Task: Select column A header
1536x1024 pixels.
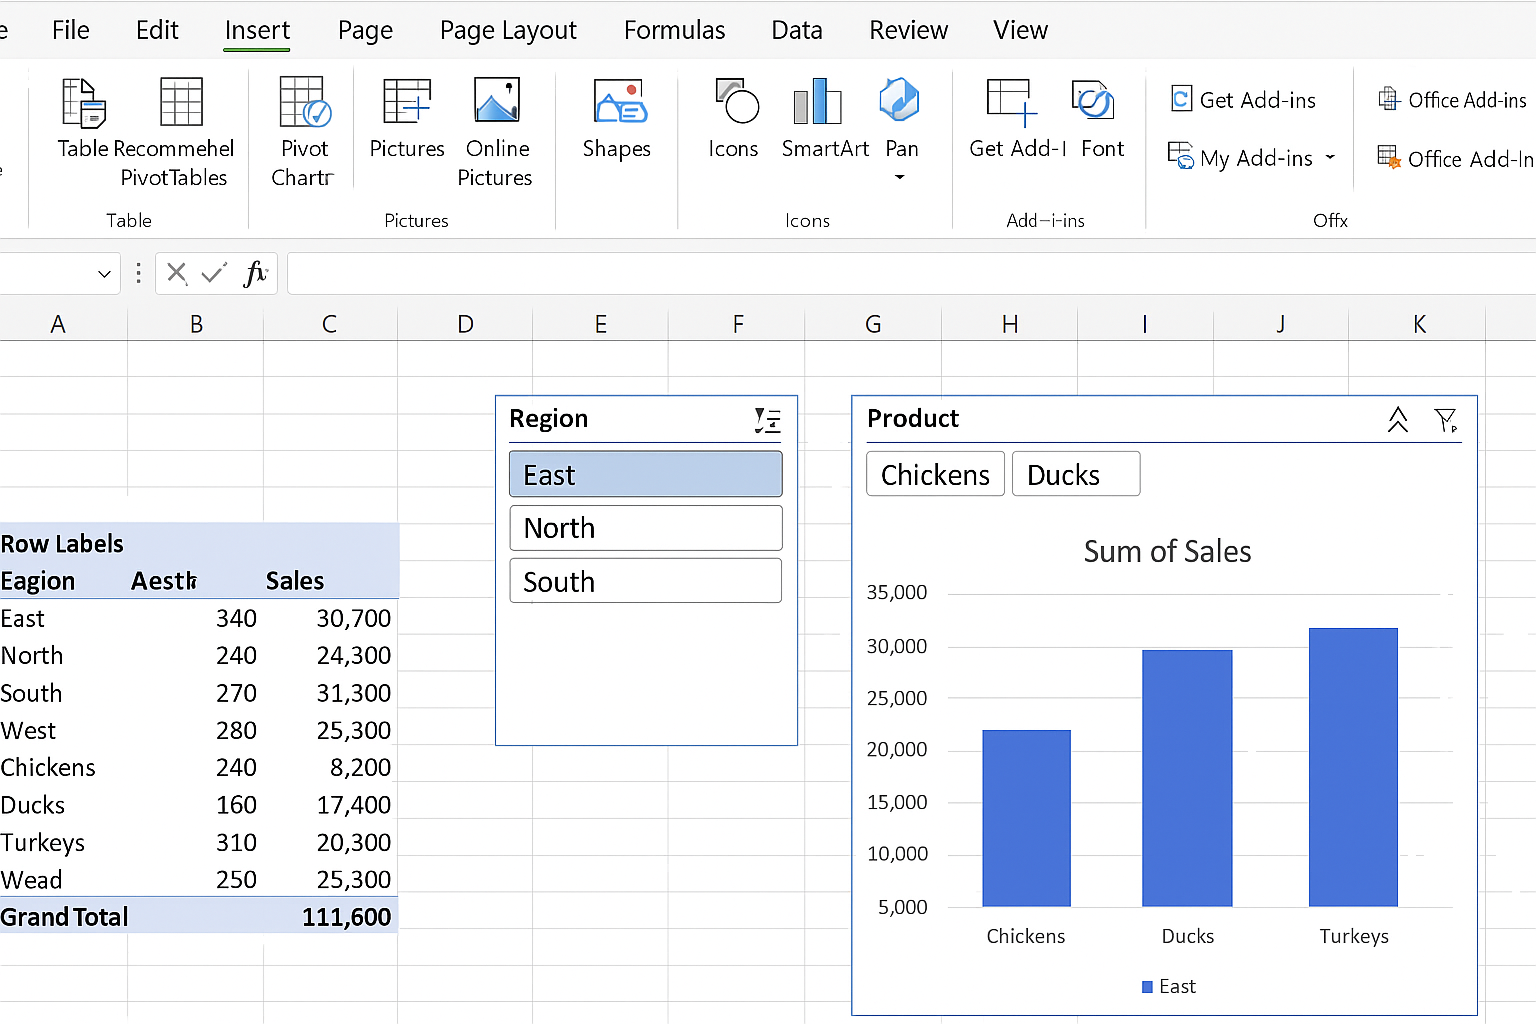Action: coord(58,324)
